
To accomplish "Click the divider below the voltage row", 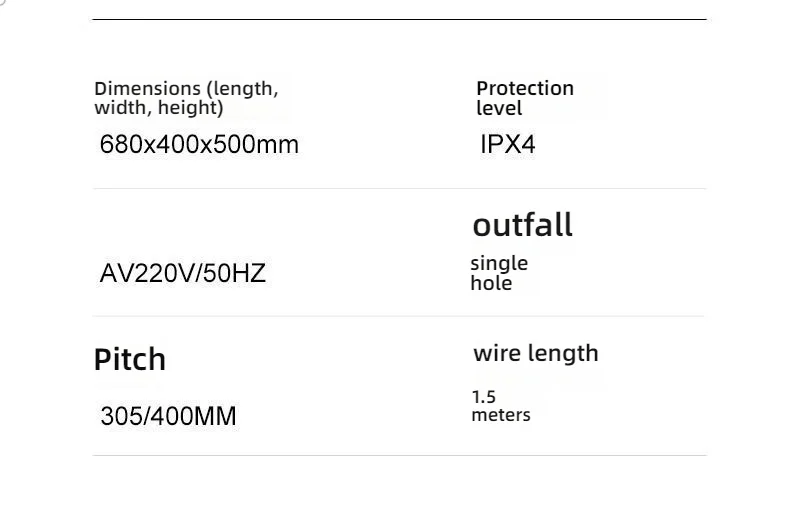I will (399, 316).
